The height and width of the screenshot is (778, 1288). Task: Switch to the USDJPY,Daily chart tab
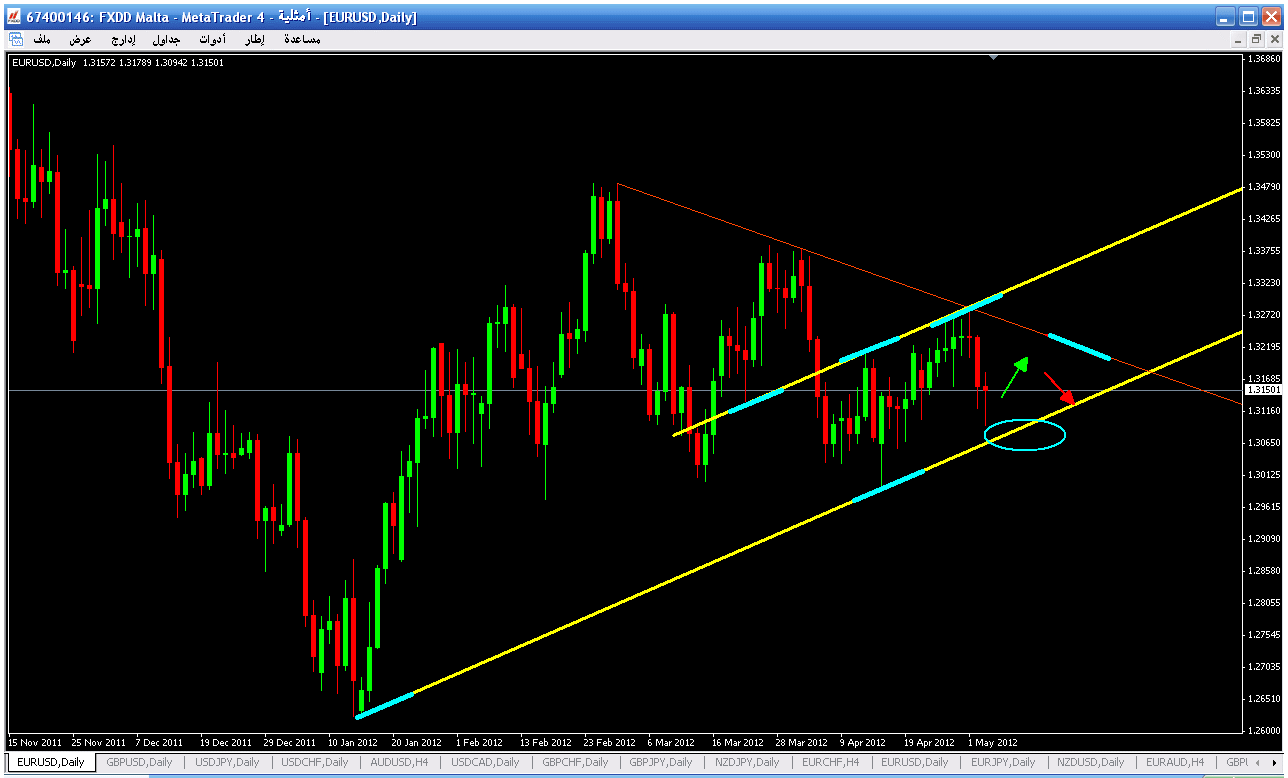tap(227, 762)
